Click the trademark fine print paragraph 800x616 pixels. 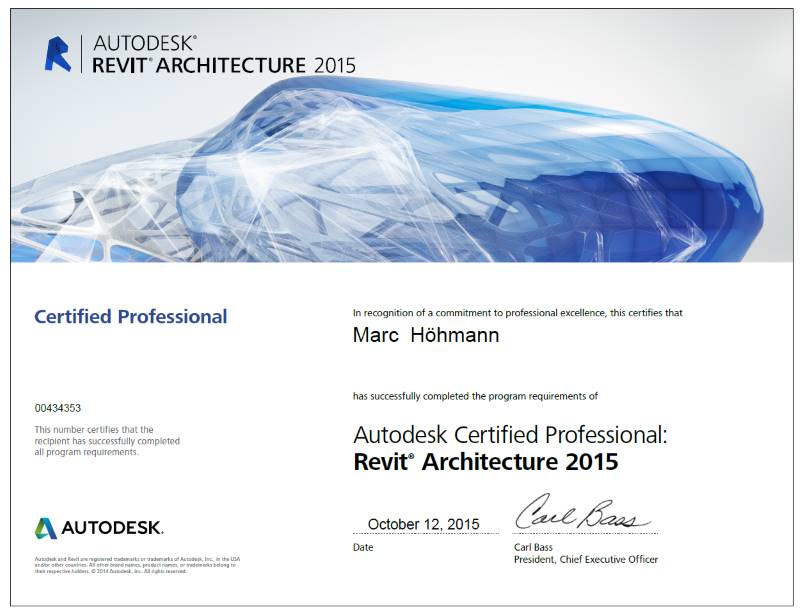137,565
